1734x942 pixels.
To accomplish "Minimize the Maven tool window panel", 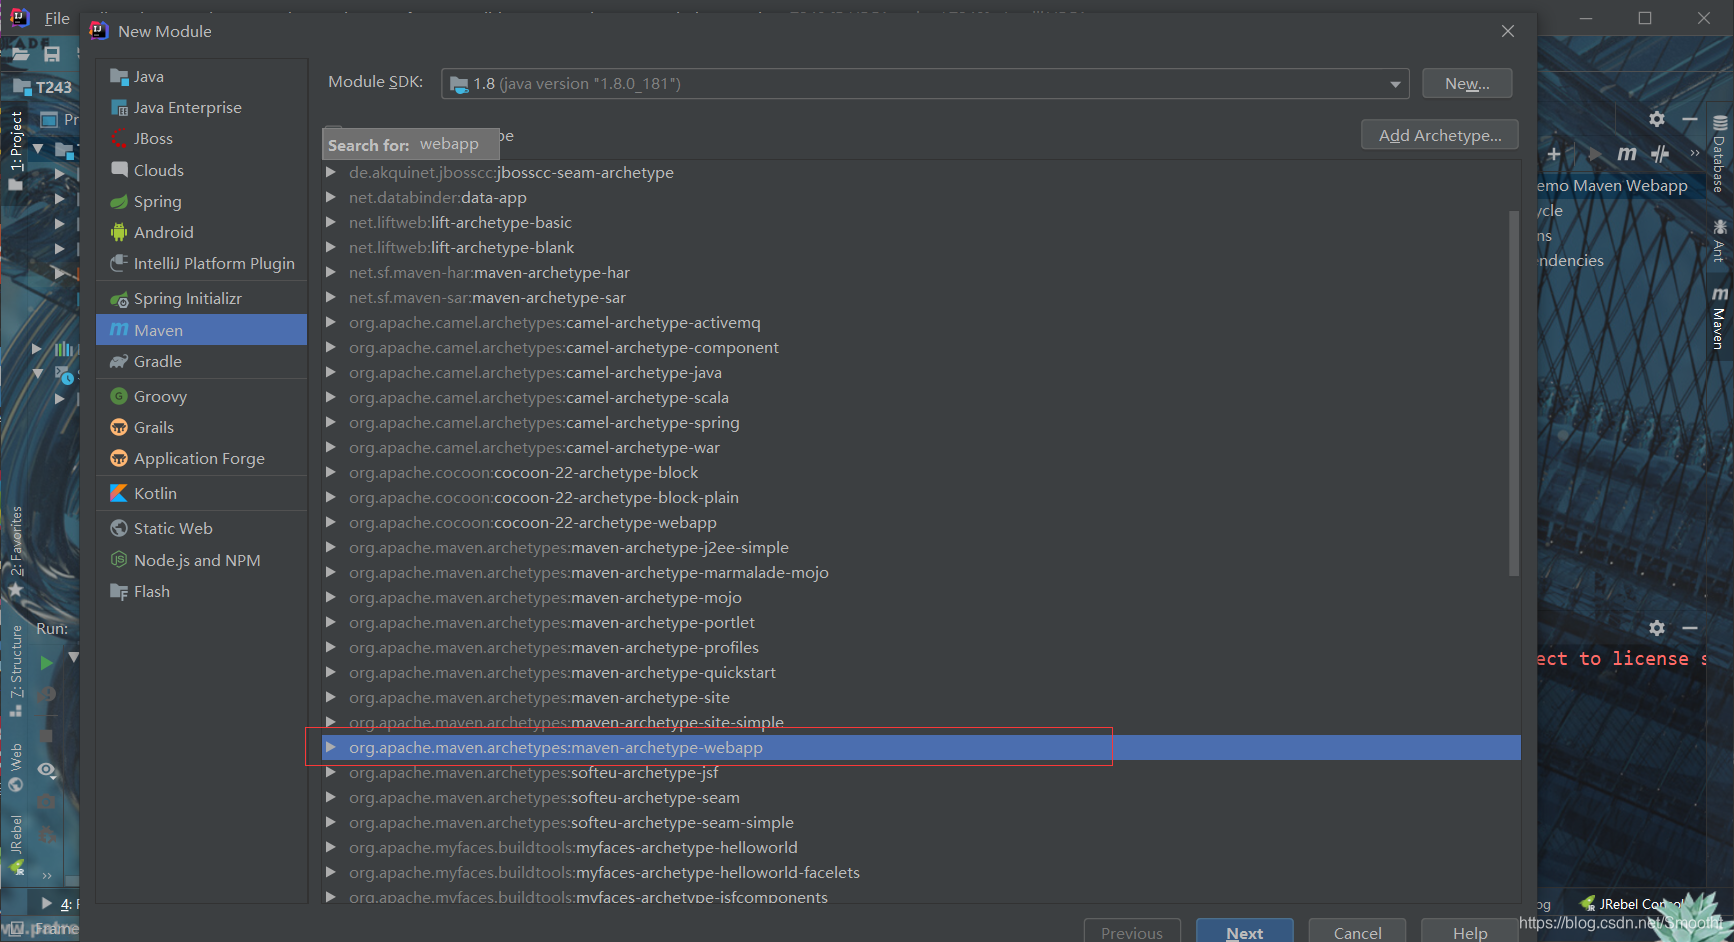I will (1690, 119).
